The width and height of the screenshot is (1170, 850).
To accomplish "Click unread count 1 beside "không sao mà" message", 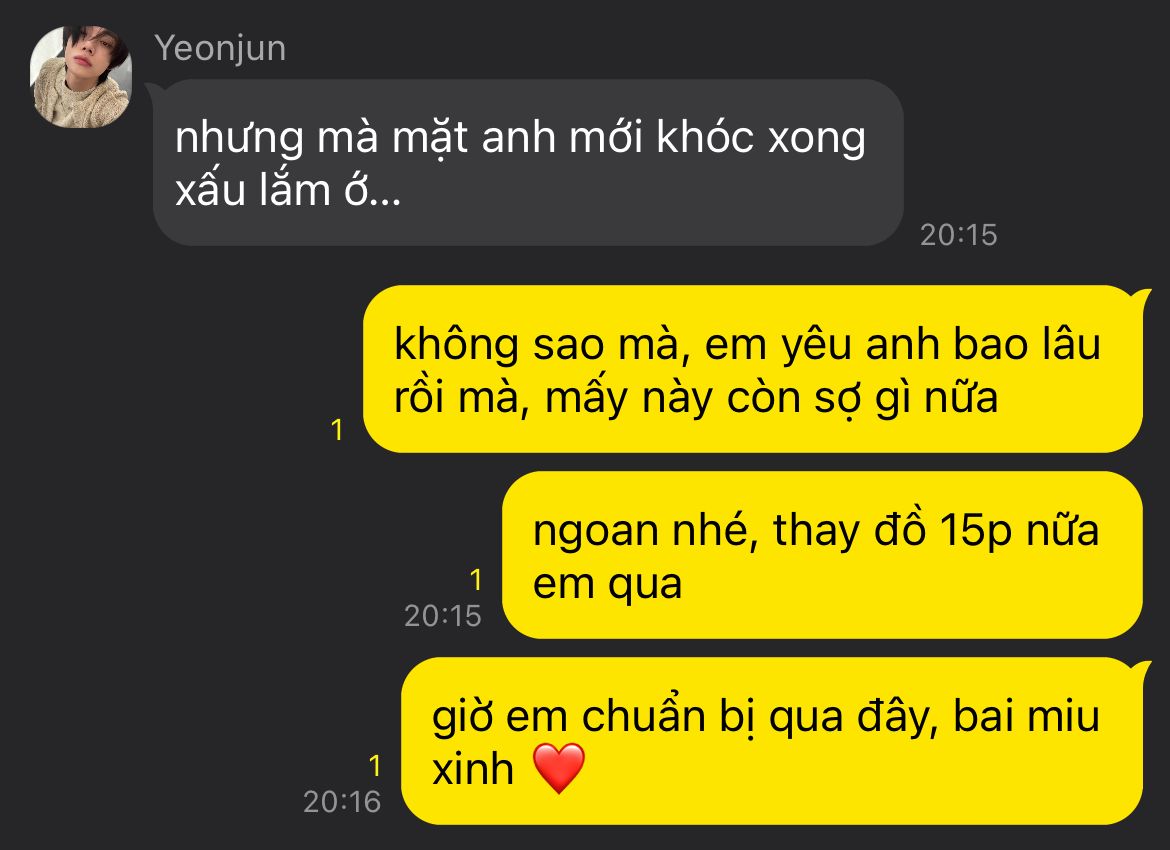I will [x=337, y=430].
